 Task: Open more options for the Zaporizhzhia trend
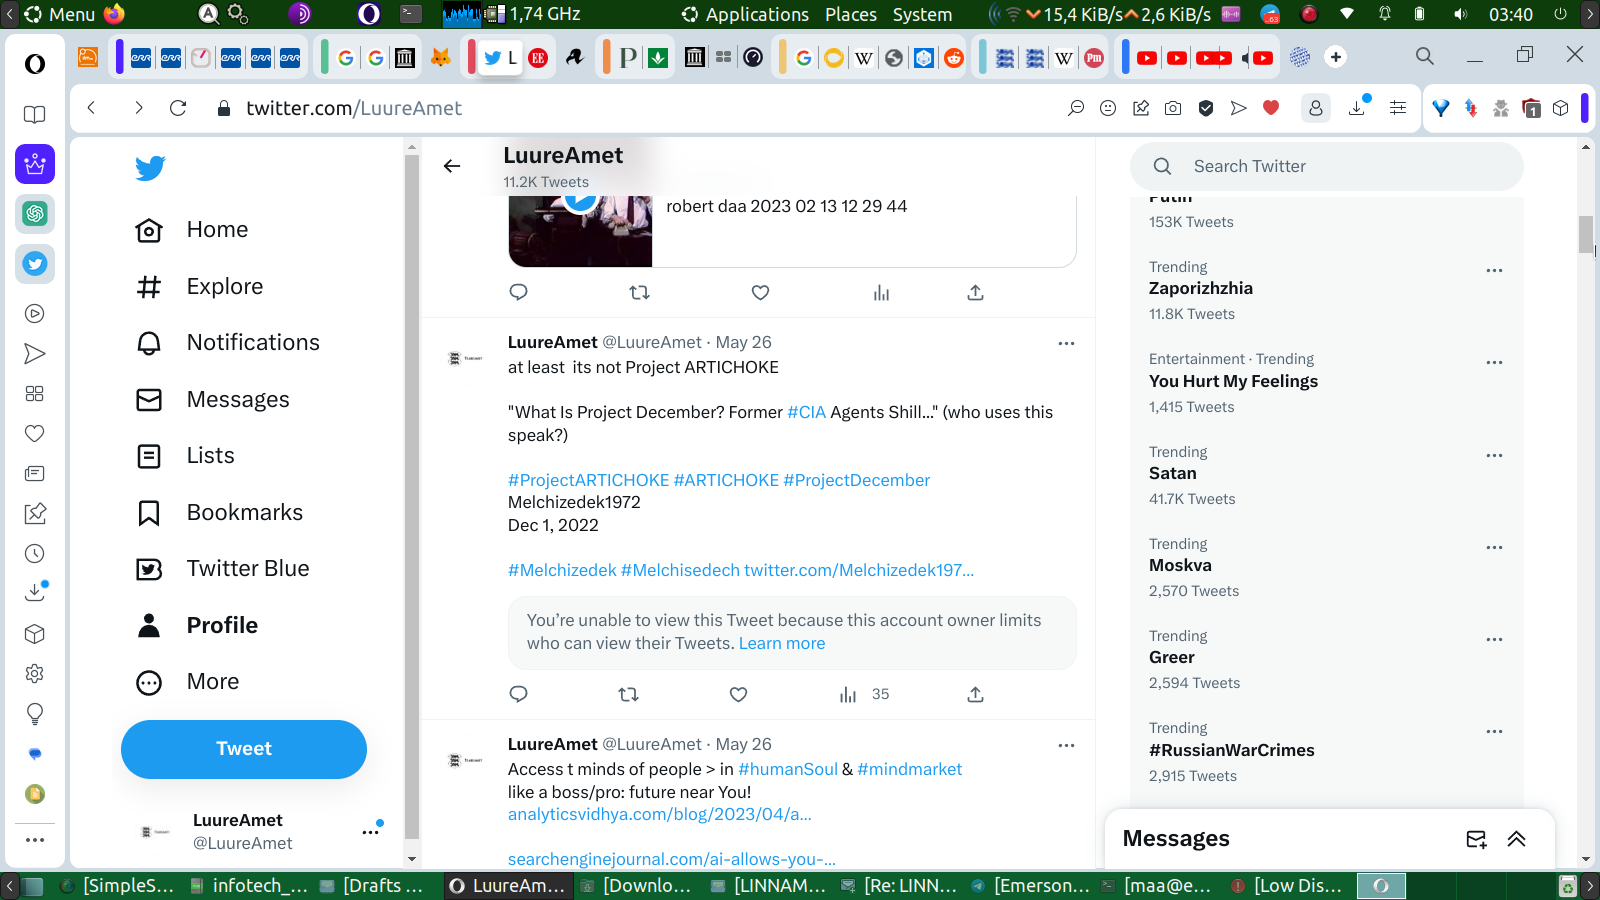[1494, 270]
